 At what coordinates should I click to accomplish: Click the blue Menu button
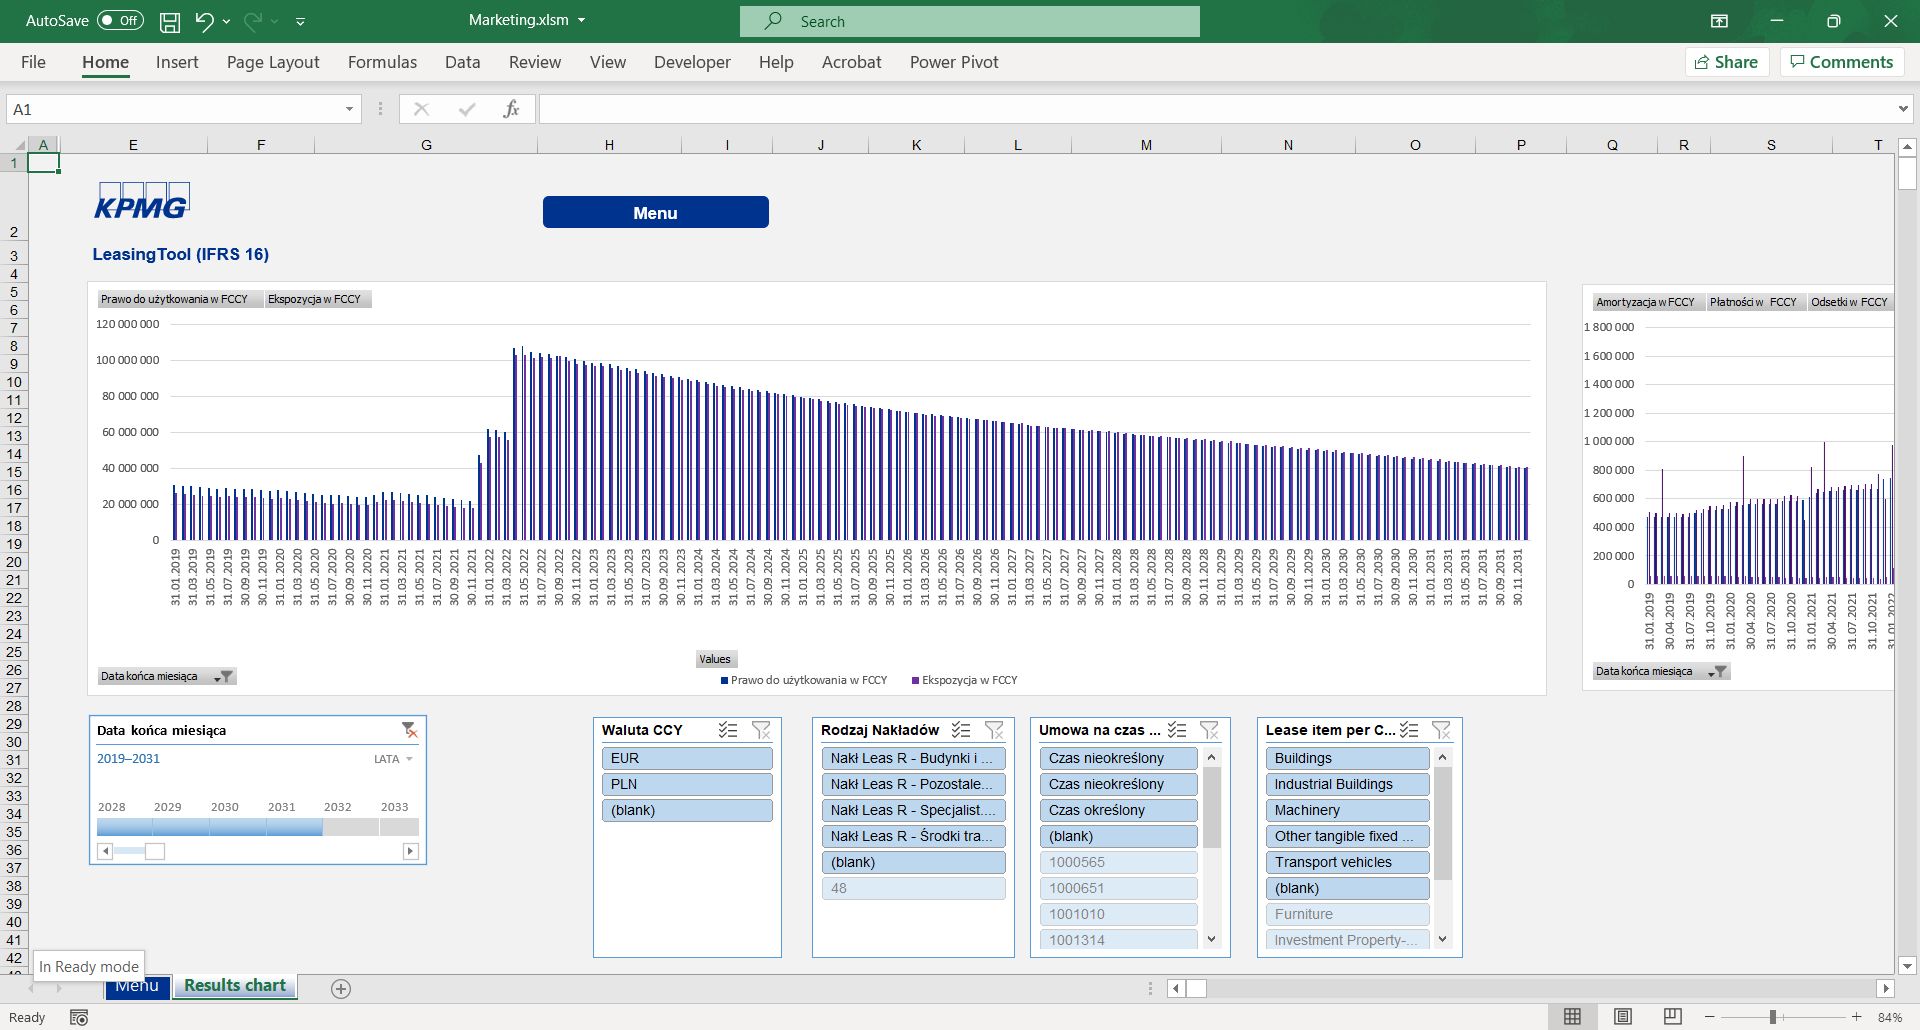coord(655,212)
